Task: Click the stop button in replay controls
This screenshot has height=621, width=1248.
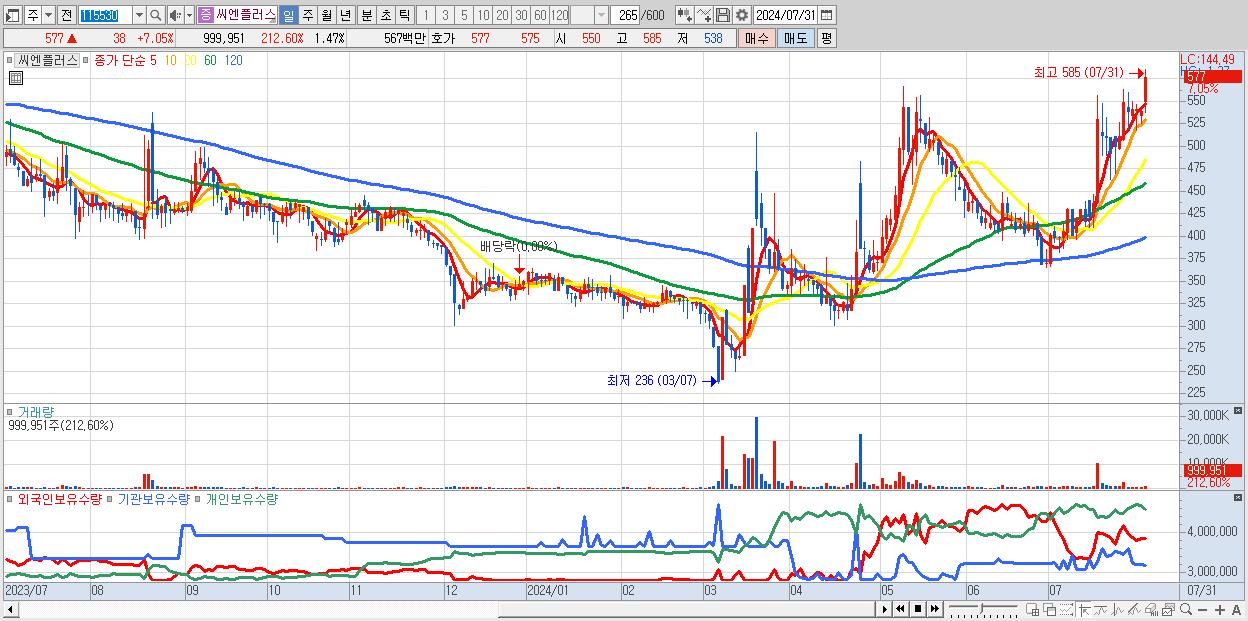Action: tap(918, 609)
